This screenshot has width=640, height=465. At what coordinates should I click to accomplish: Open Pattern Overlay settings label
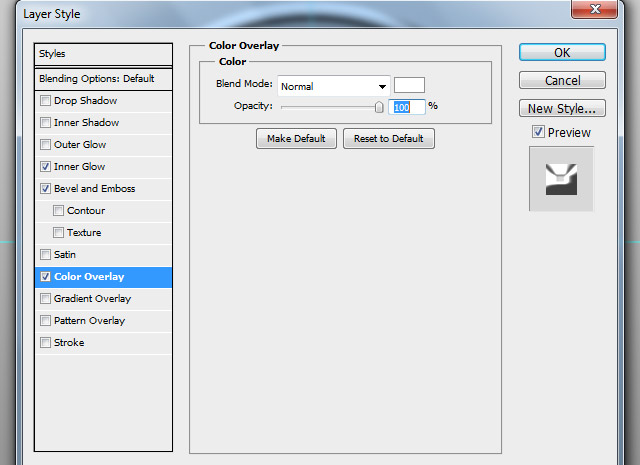[x=89, y=321]
